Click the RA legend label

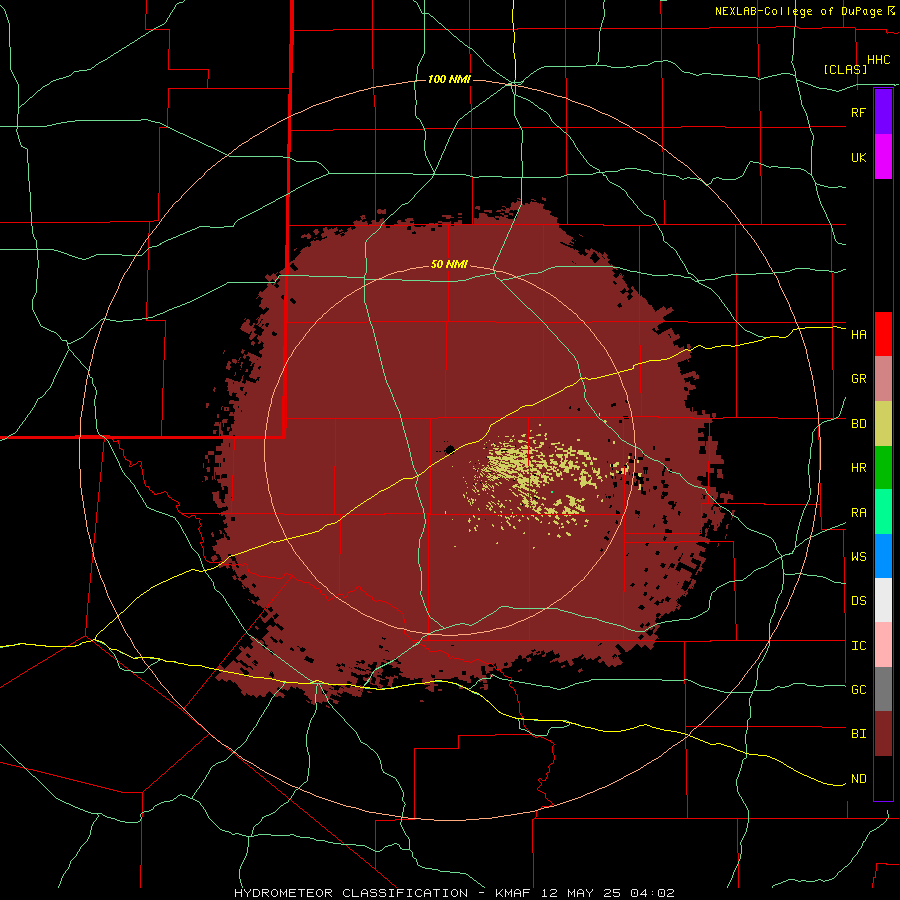[x=858, y=513]
